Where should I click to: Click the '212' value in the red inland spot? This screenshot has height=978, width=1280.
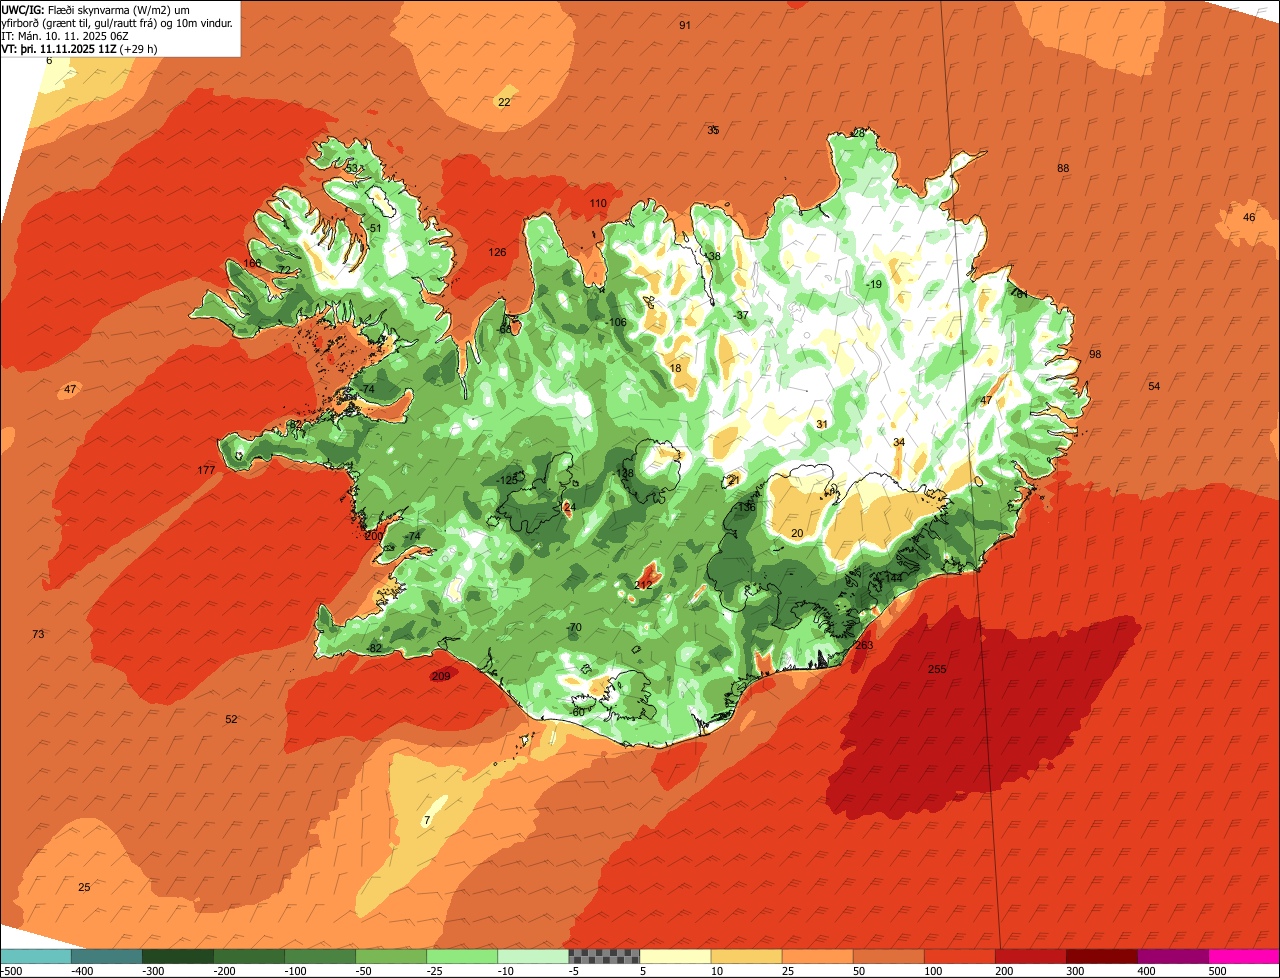point(643,584)
